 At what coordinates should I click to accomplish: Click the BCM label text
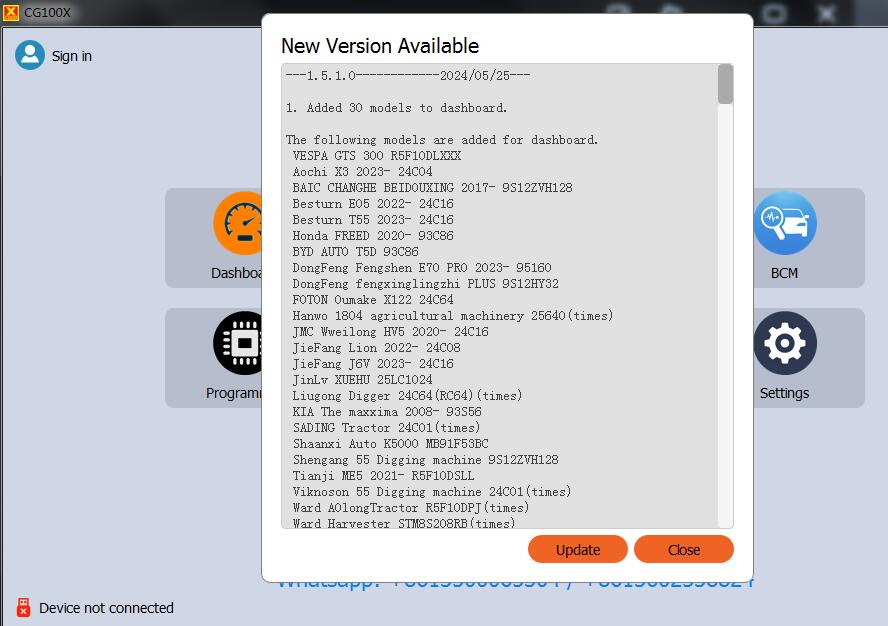coord(784,273)
